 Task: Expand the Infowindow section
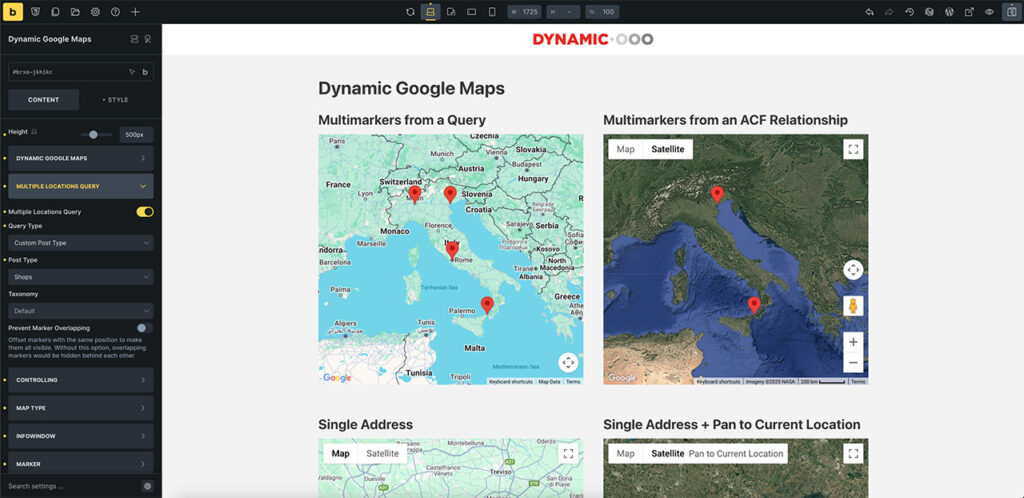[x=81, y=436]
